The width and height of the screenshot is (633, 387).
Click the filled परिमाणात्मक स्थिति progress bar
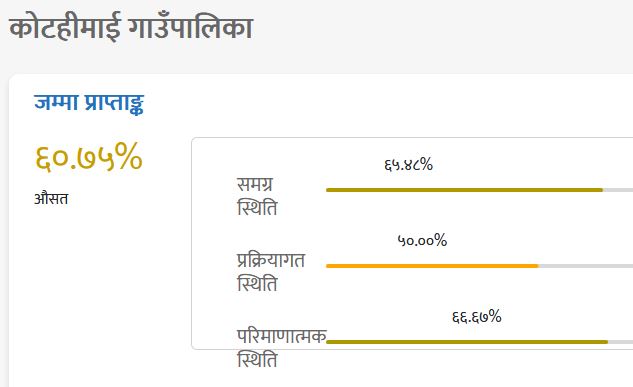pos(467,342)
